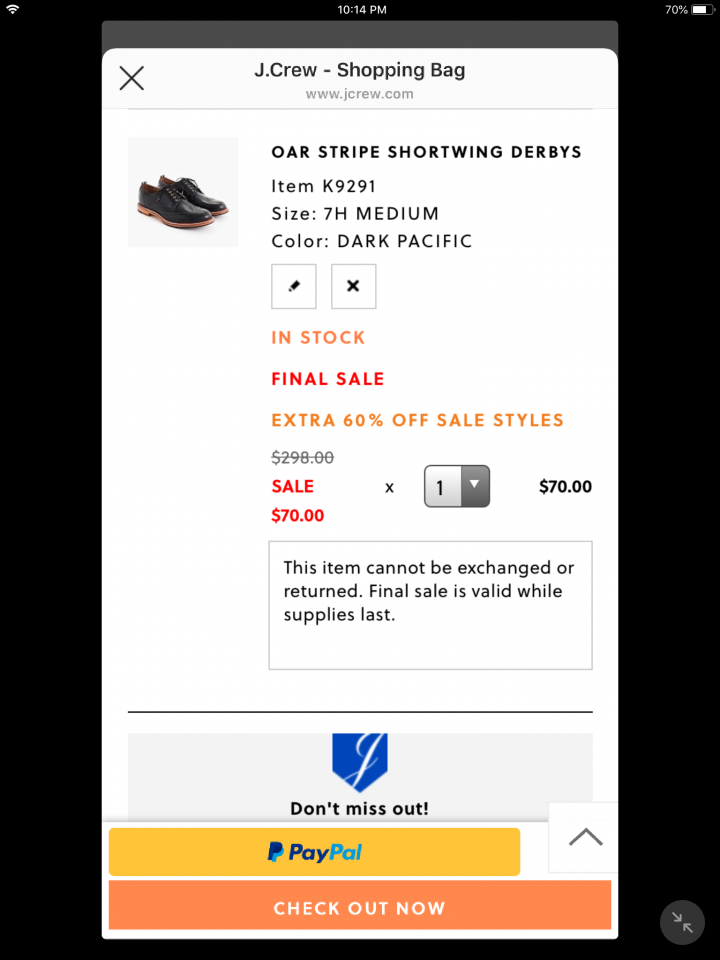
Task: Tap the scroll-to-top chevron arrow
Action: [585, 837]
